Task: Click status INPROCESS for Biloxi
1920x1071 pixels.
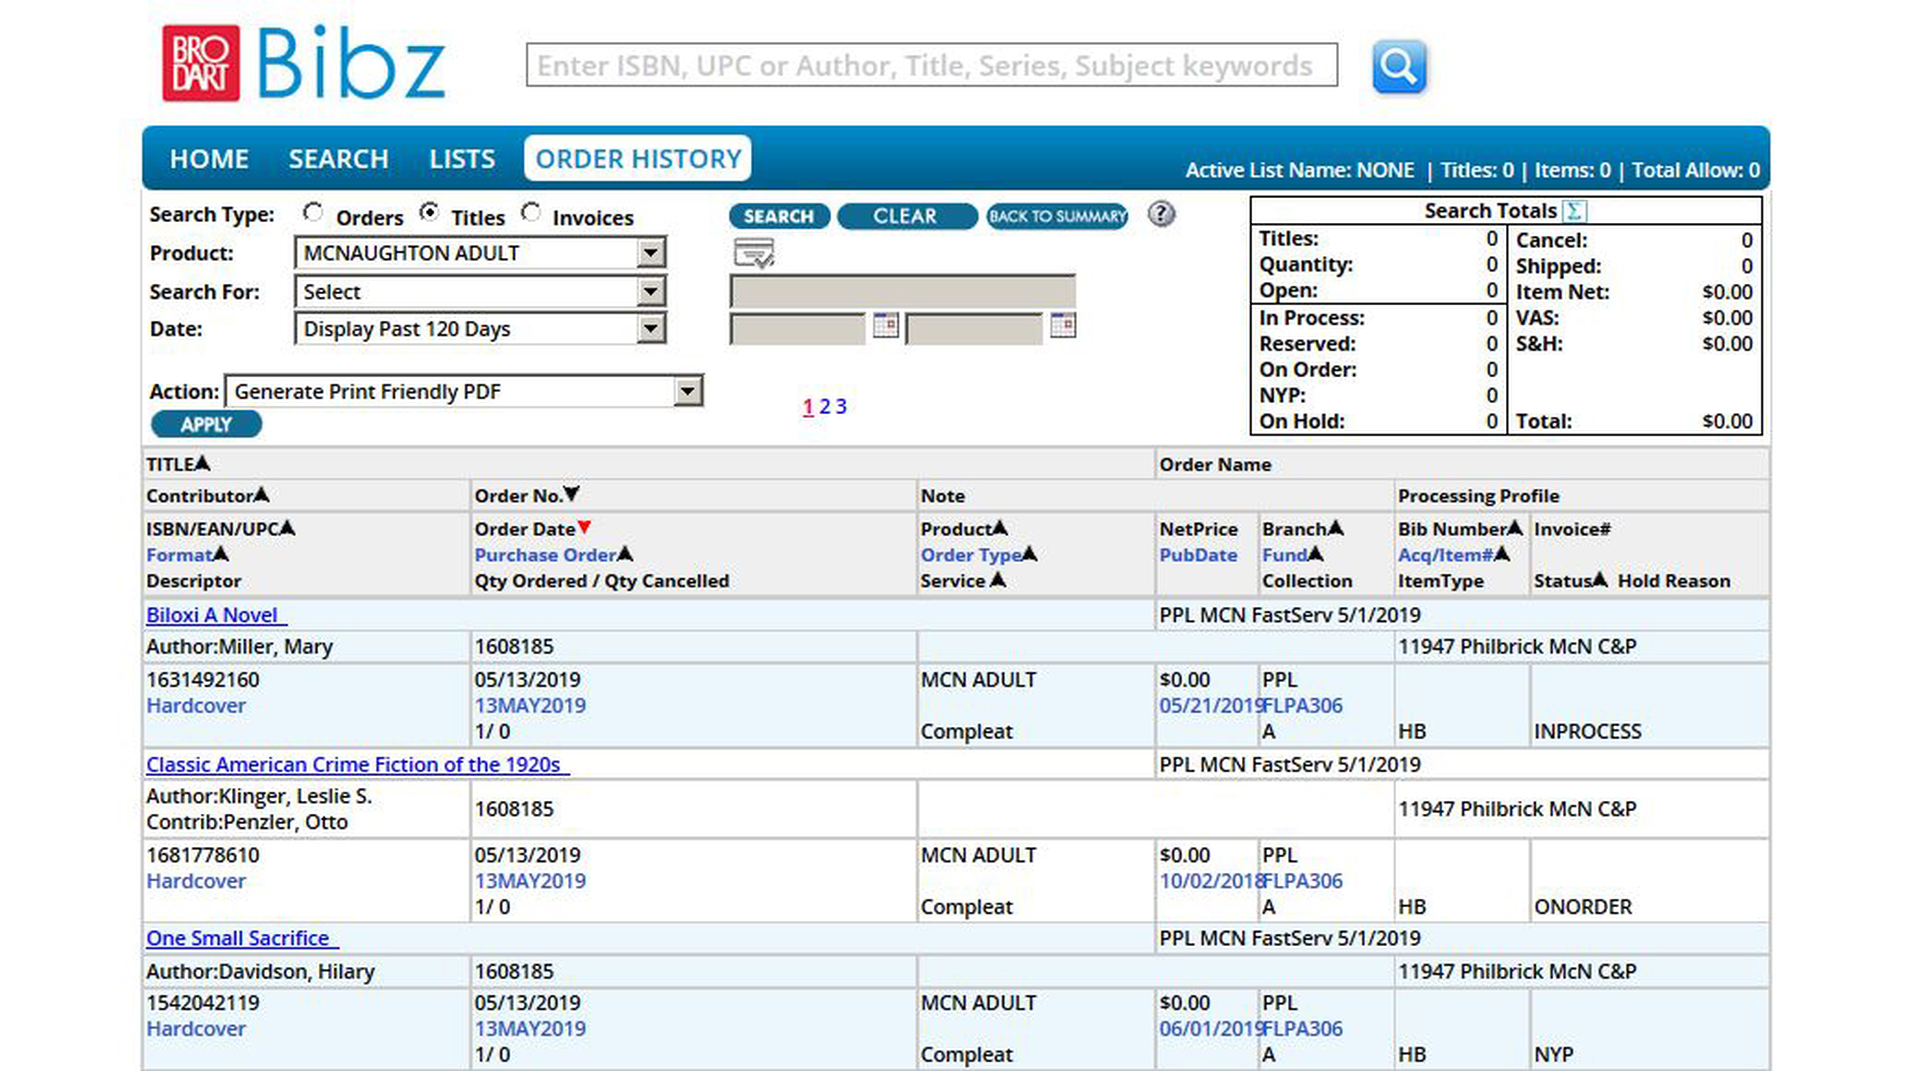Action: [1588, 732]
